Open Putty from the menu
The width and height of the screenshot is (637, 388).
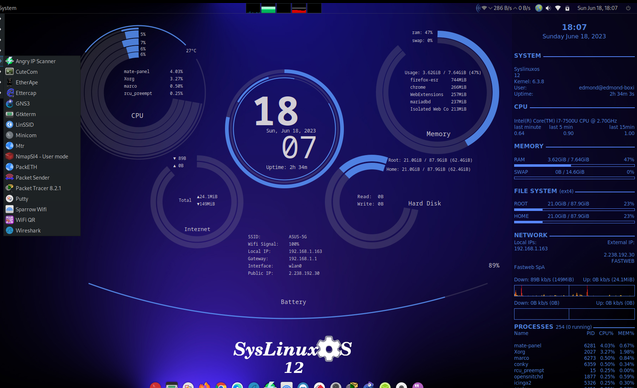42,198
